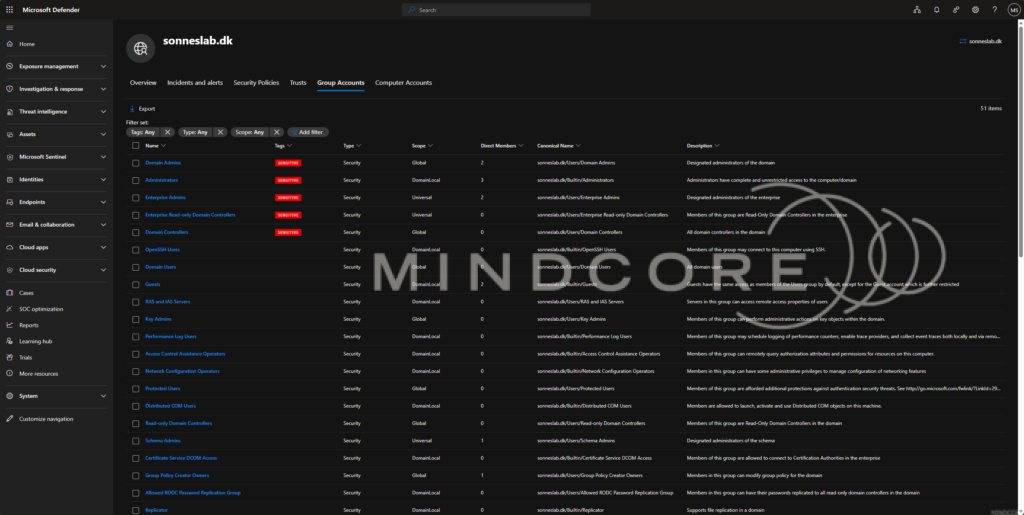Toggle the select-all header checkbox

135,146
